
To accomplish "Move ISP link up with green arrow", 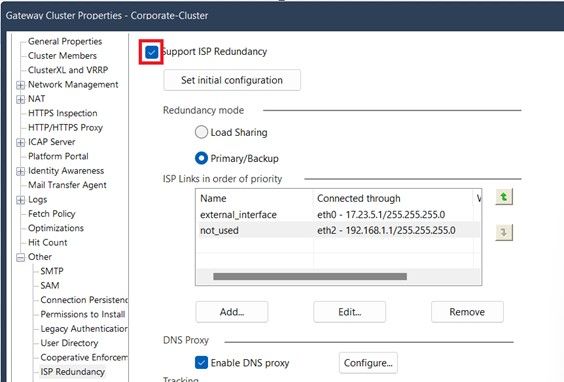I will [504, 197].
